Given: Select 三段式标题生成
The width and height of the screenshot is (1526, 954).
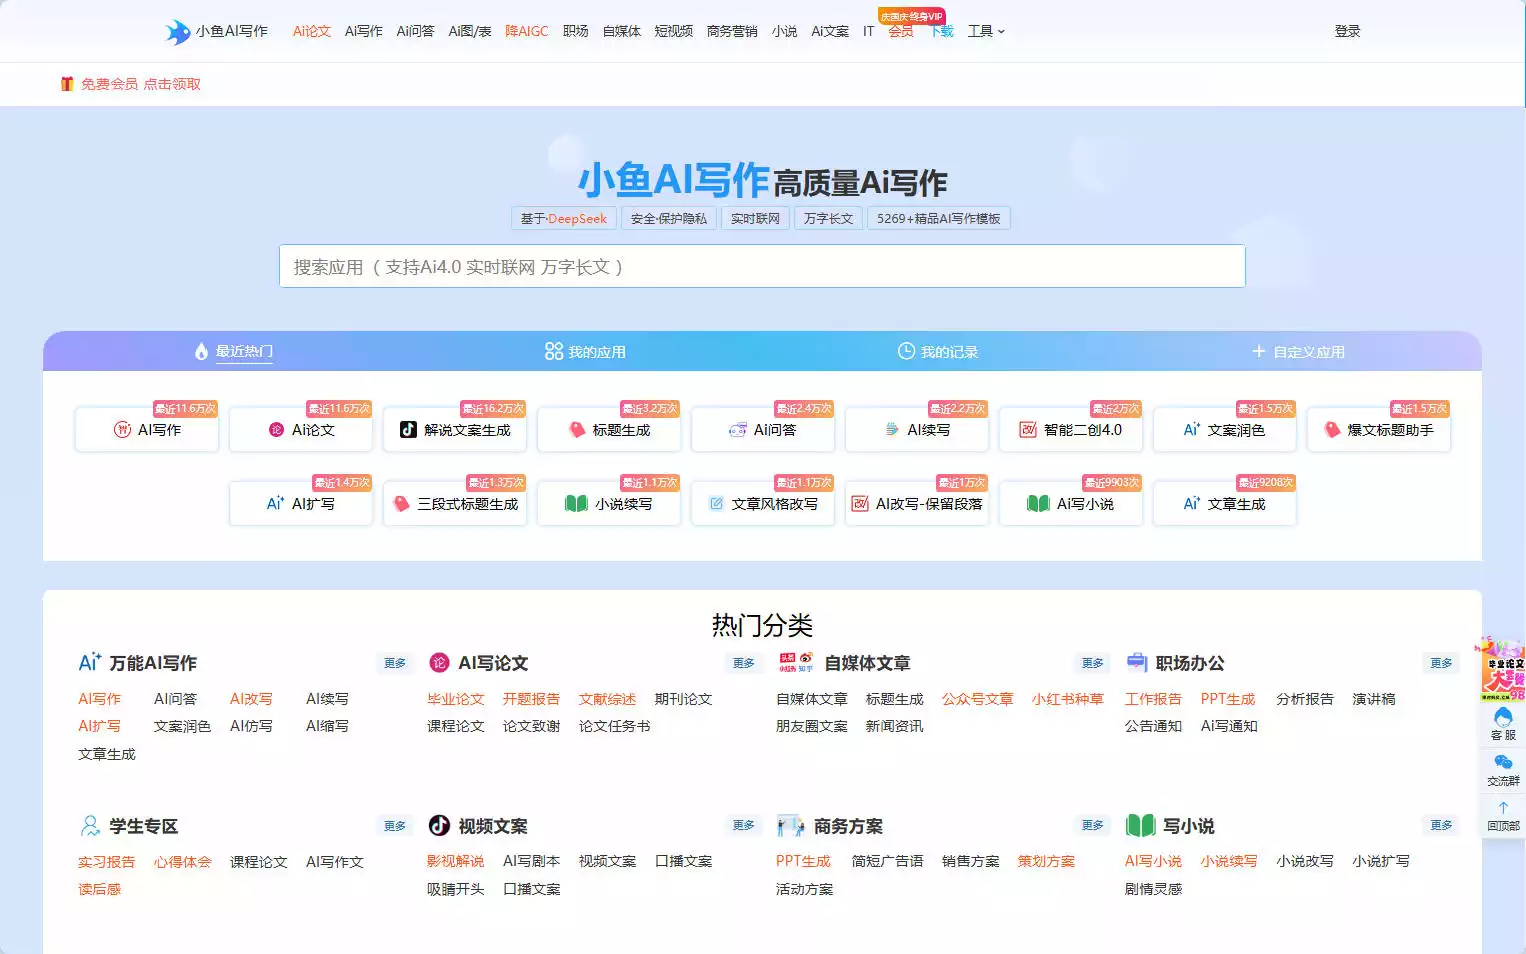Looking at the screenshot, I should [455, 503].
